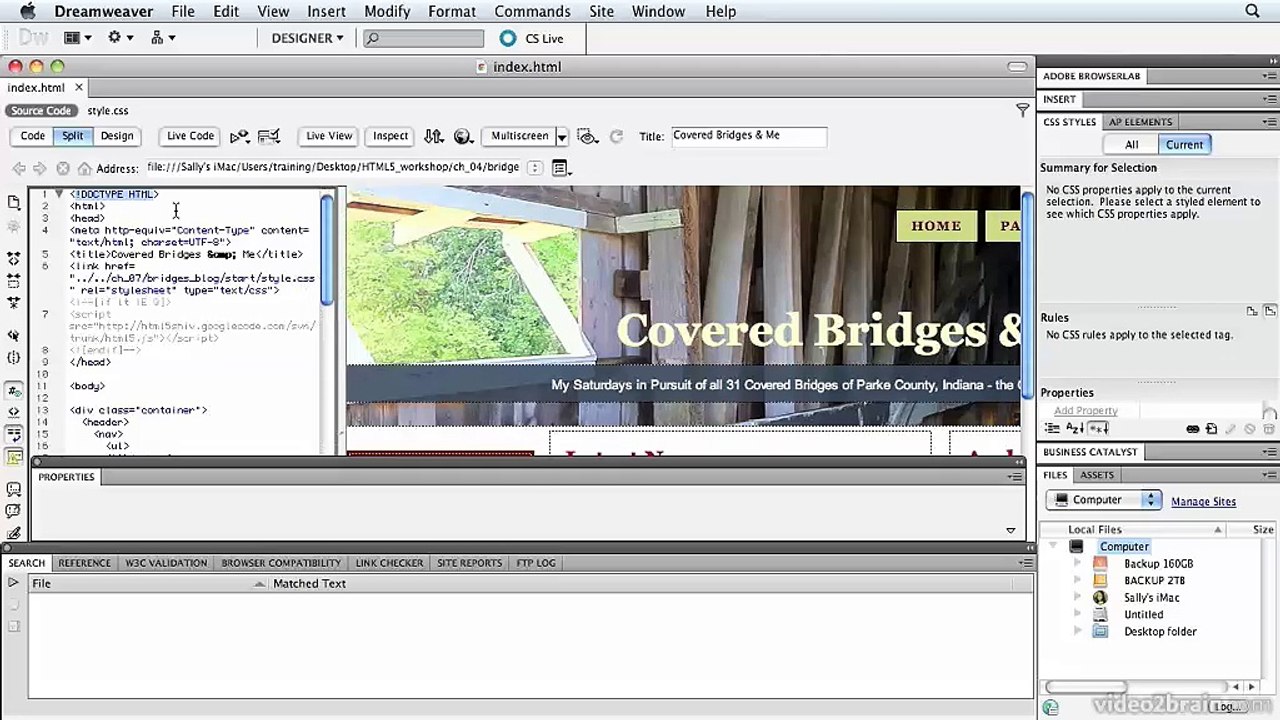
Task: Toggle Live Code mode
Action: [x=190, y=136]
